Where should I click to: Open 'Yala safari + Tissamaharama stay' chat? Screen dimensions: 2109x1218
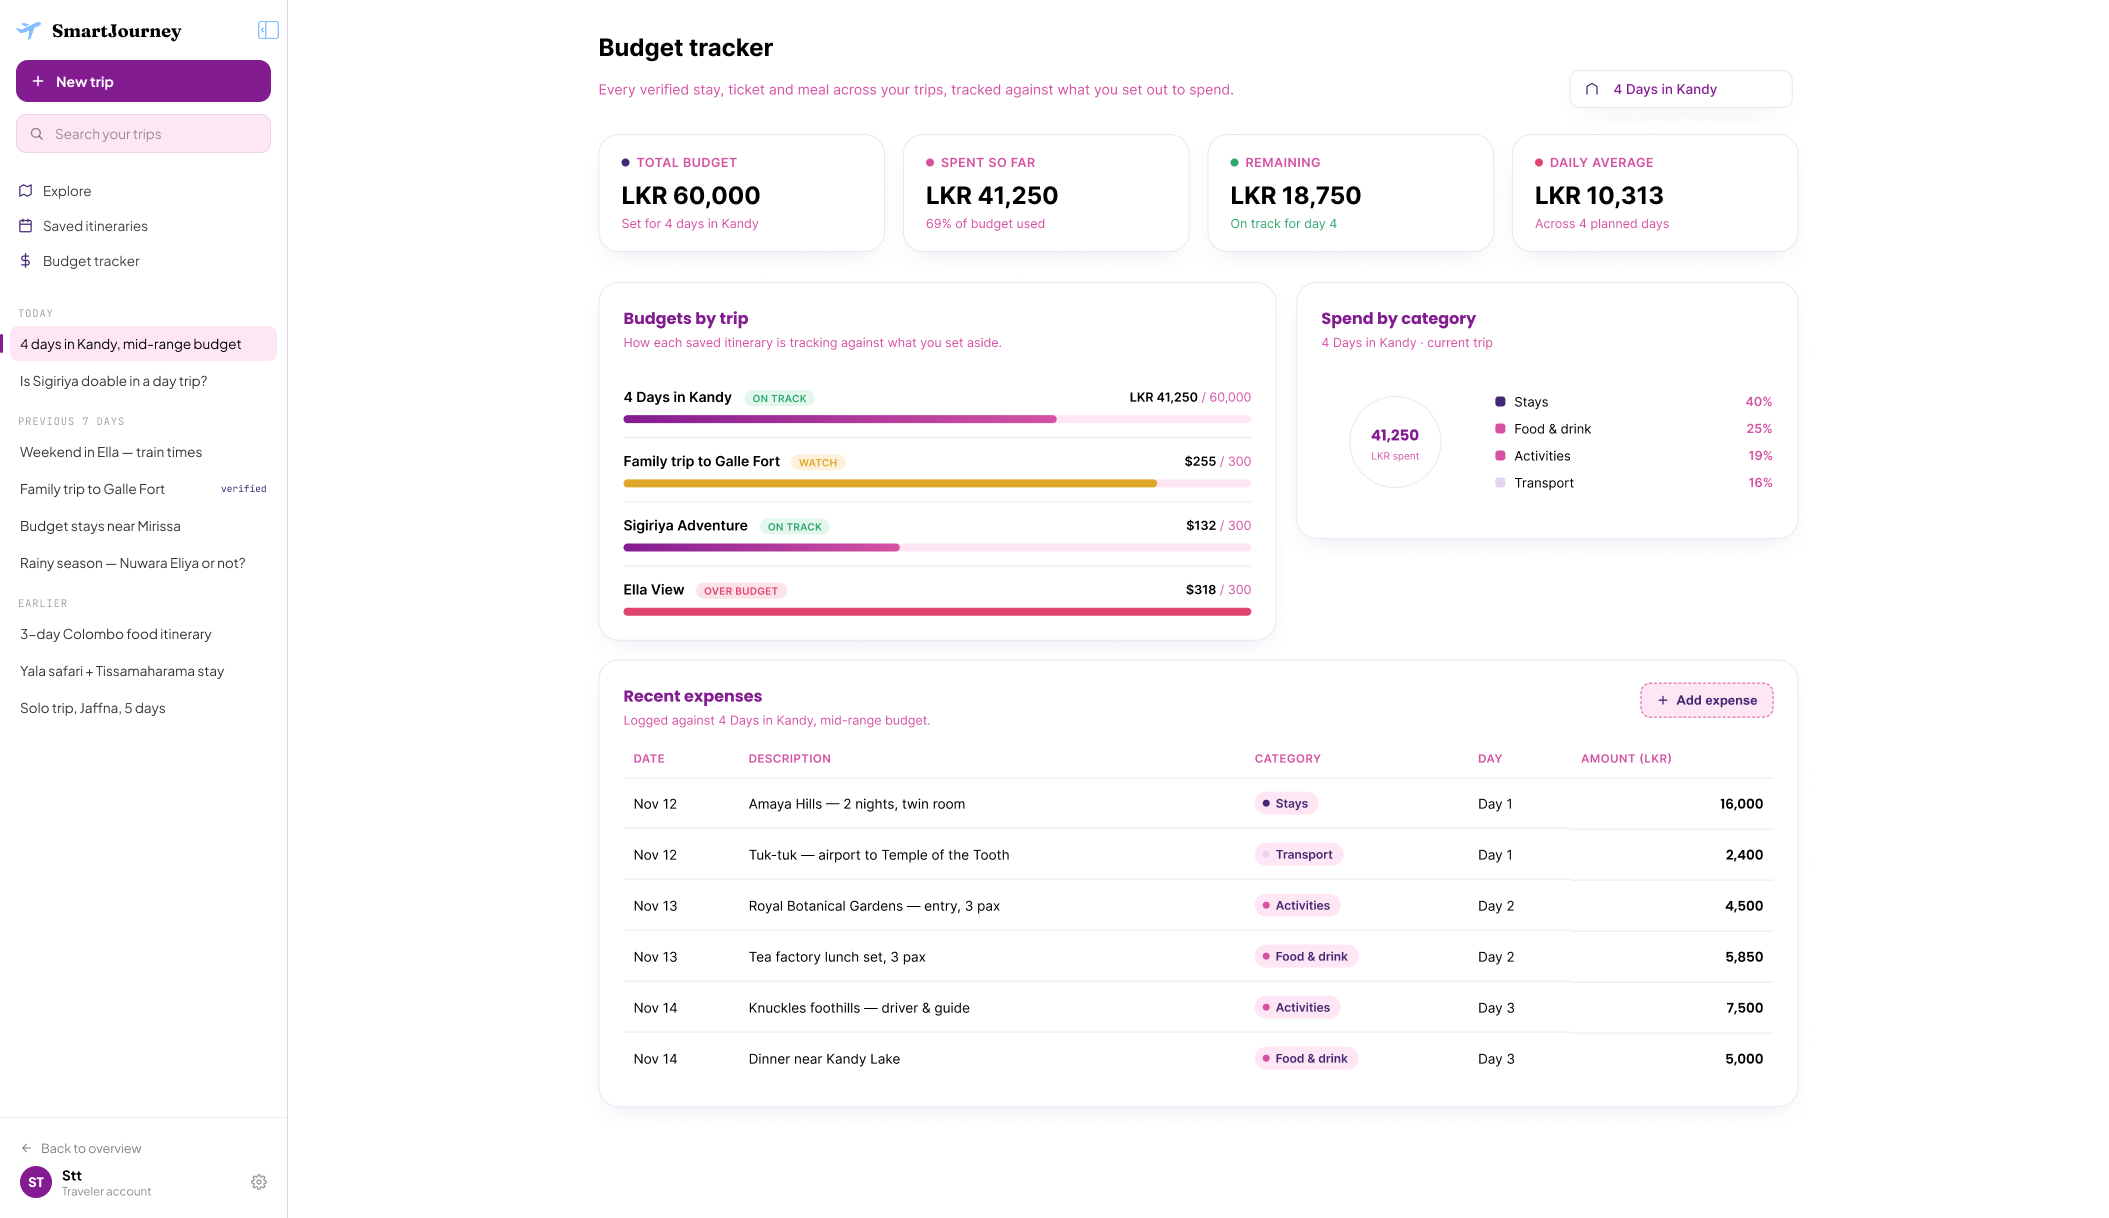[143, 671]
